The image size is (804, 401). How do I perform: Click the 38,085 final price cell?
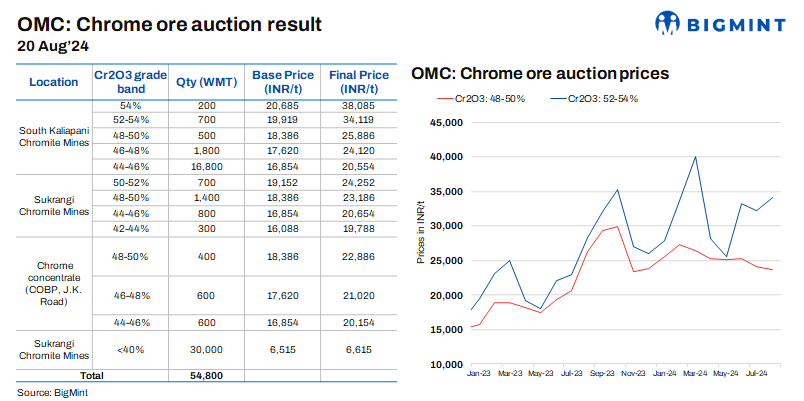(359, 105)
